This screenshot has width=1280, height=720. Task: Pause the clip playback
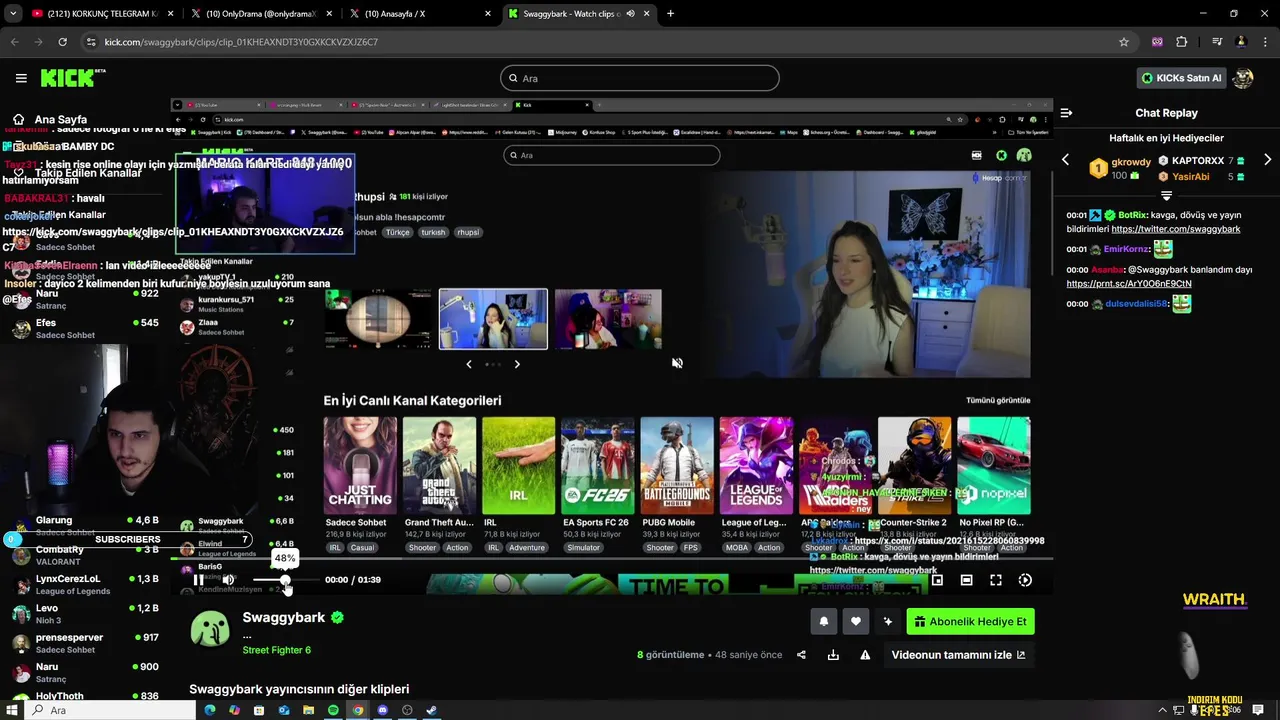coord(198,580)
